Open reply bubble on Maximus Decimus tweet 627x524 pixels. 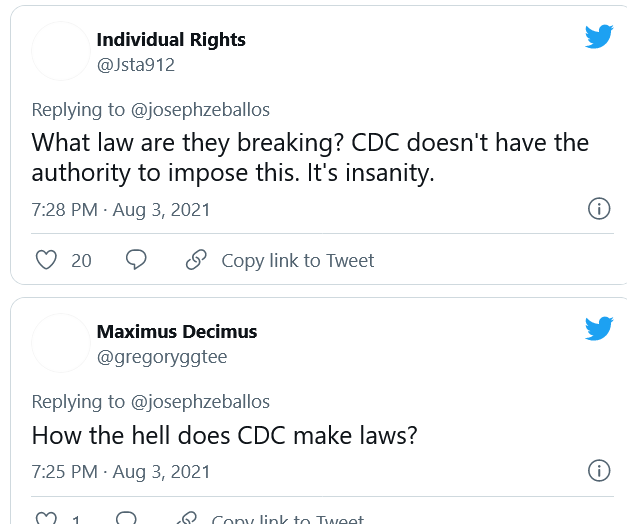click(126, 518)
